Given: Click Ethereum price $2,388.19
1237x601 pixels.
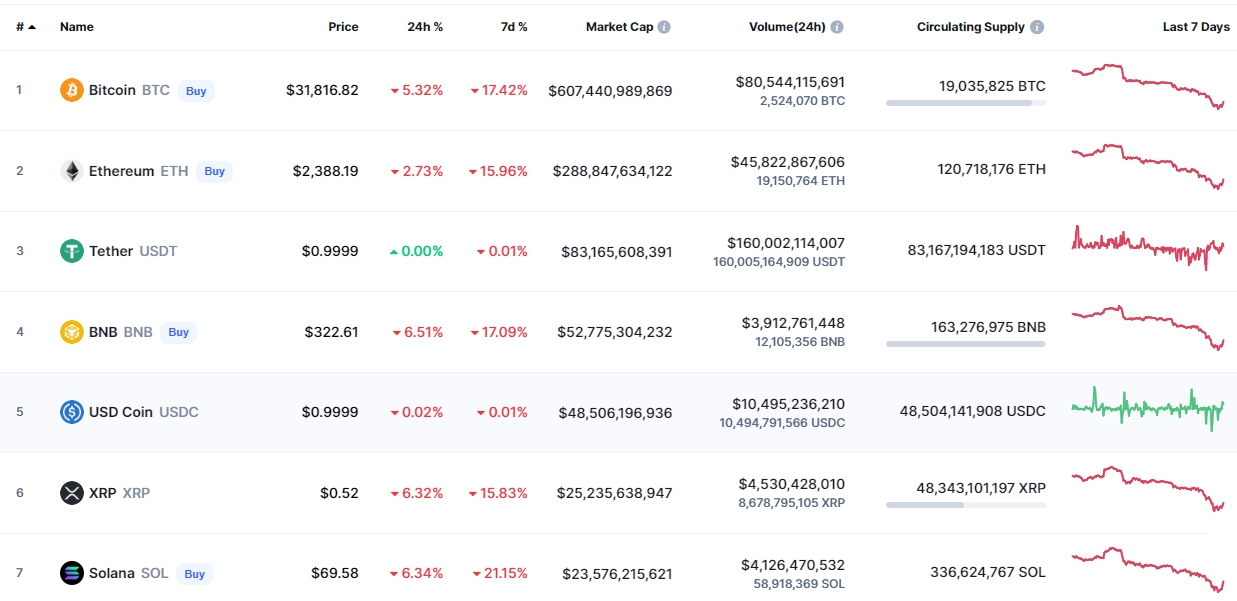Looking at the screenshot, I should (326, 171).
